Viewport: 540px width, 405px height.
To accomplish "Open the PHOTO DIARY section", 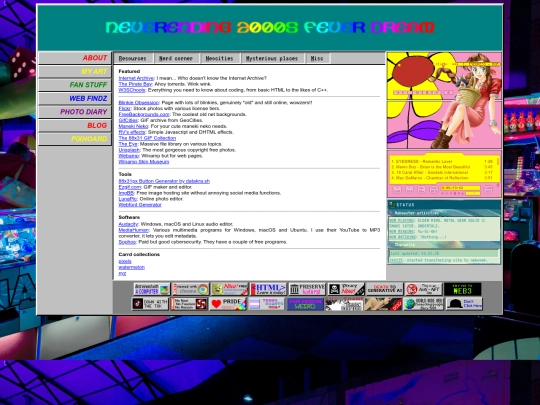I will coord(75,112).
